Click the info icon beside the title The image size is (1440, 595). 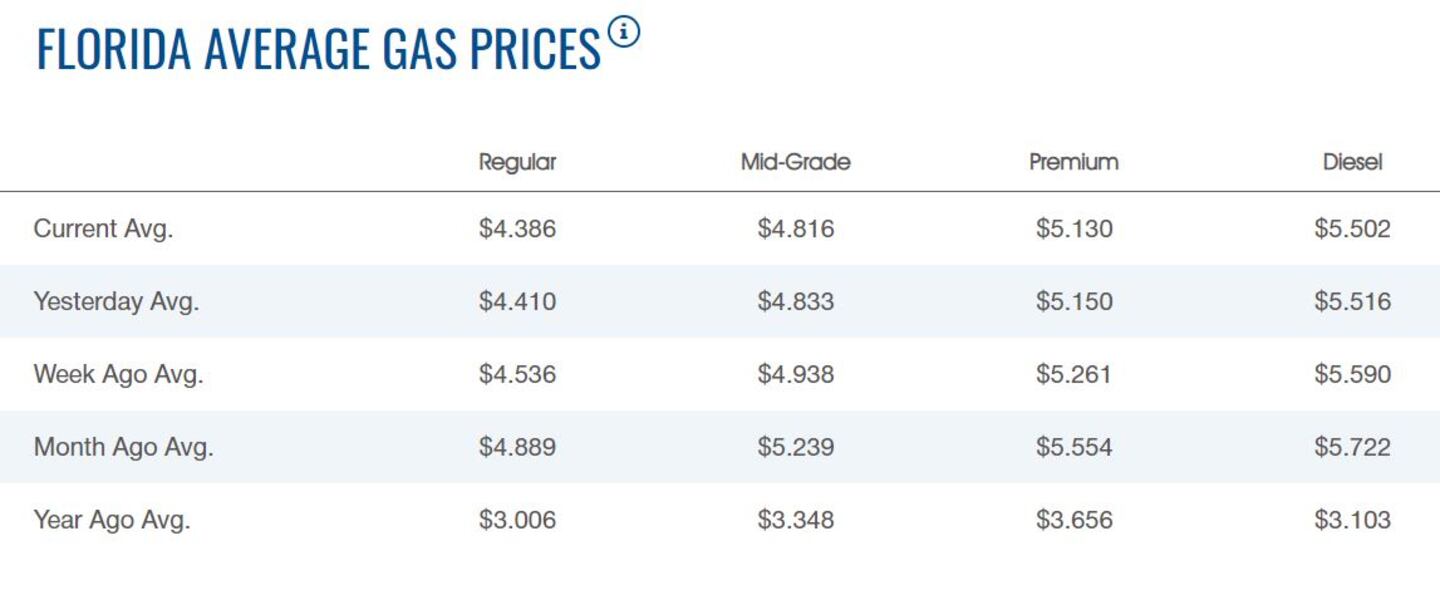pos(623,33)
